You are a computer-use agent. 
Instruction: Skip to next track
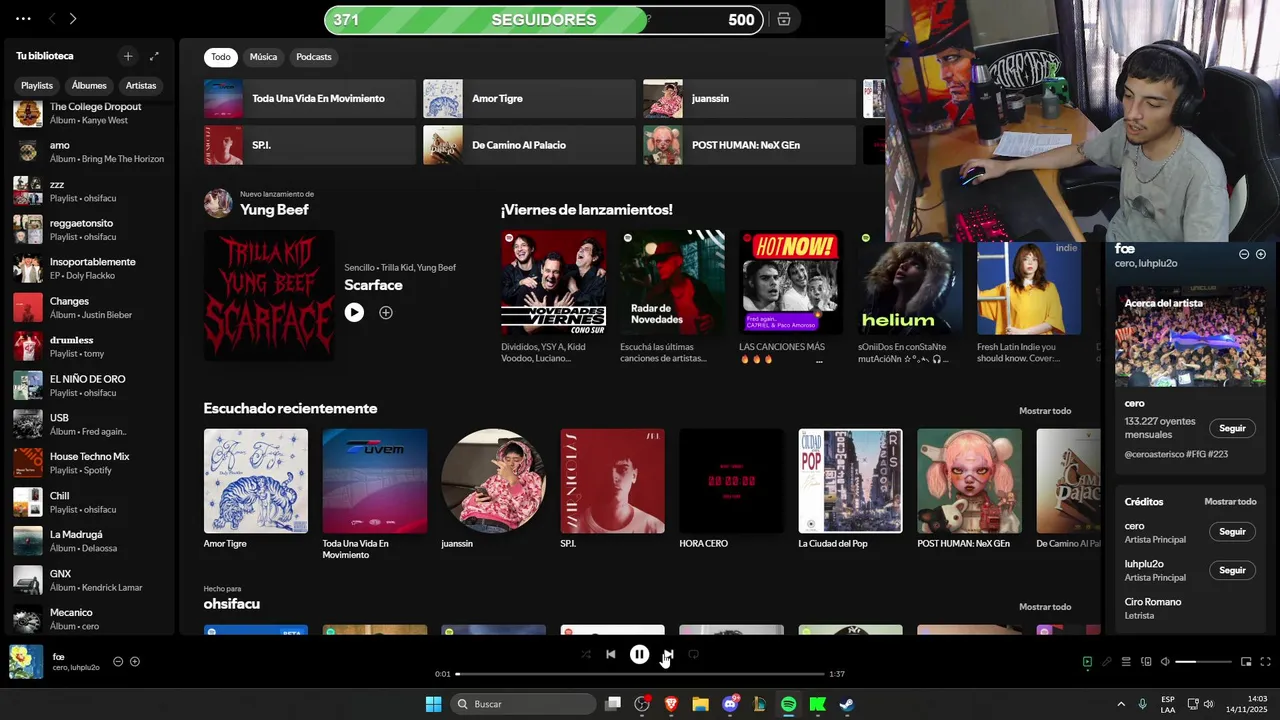click(x=668, y=655)
